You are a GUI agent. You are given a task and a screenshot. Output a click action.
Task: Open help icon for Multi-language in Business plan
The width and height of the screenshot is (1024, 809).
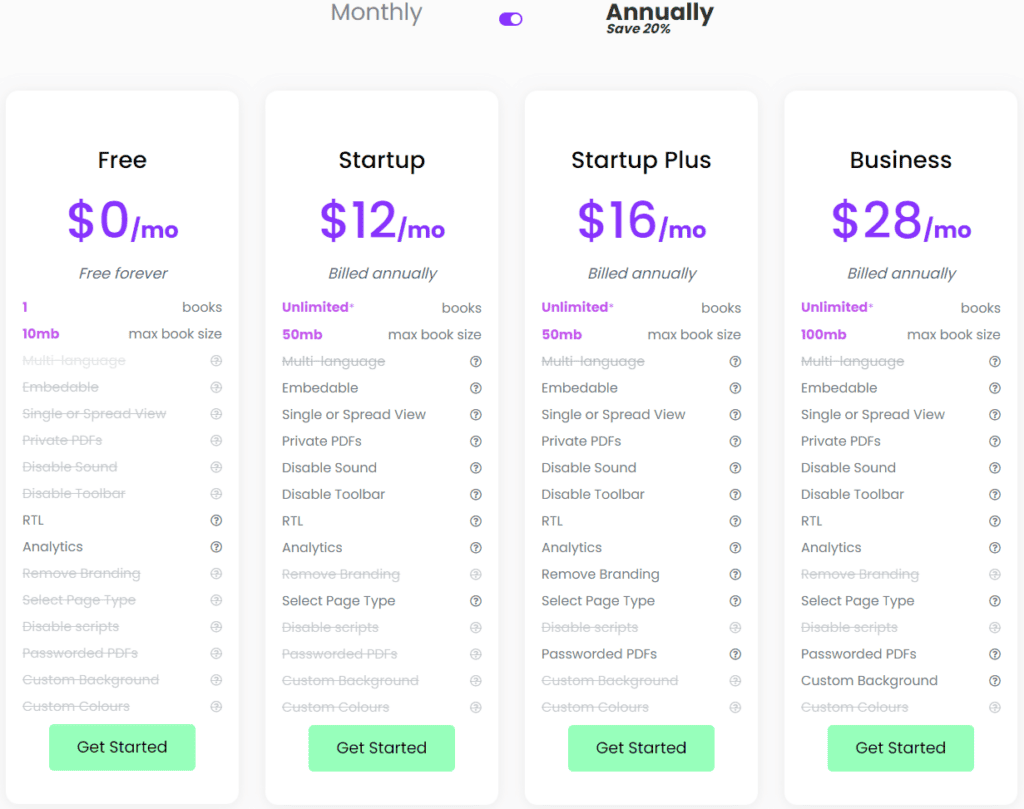(995, 362)
